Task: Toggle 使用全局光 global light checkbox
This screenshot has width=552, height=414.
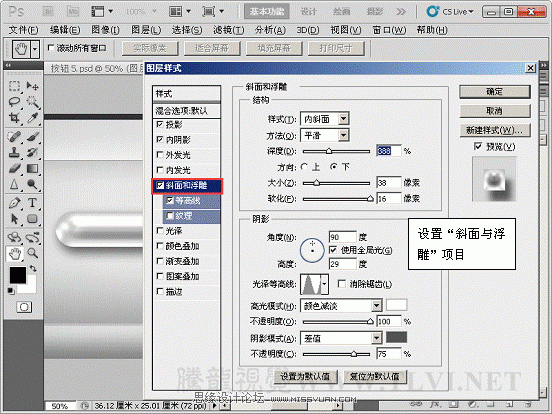Action: tap(333, 250)
